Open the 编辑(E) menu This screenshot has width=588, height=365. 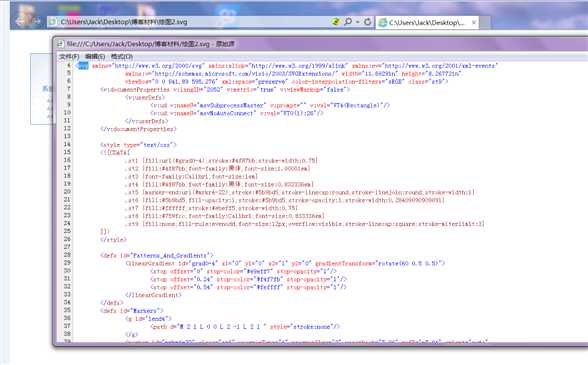(x=95, y=57)
